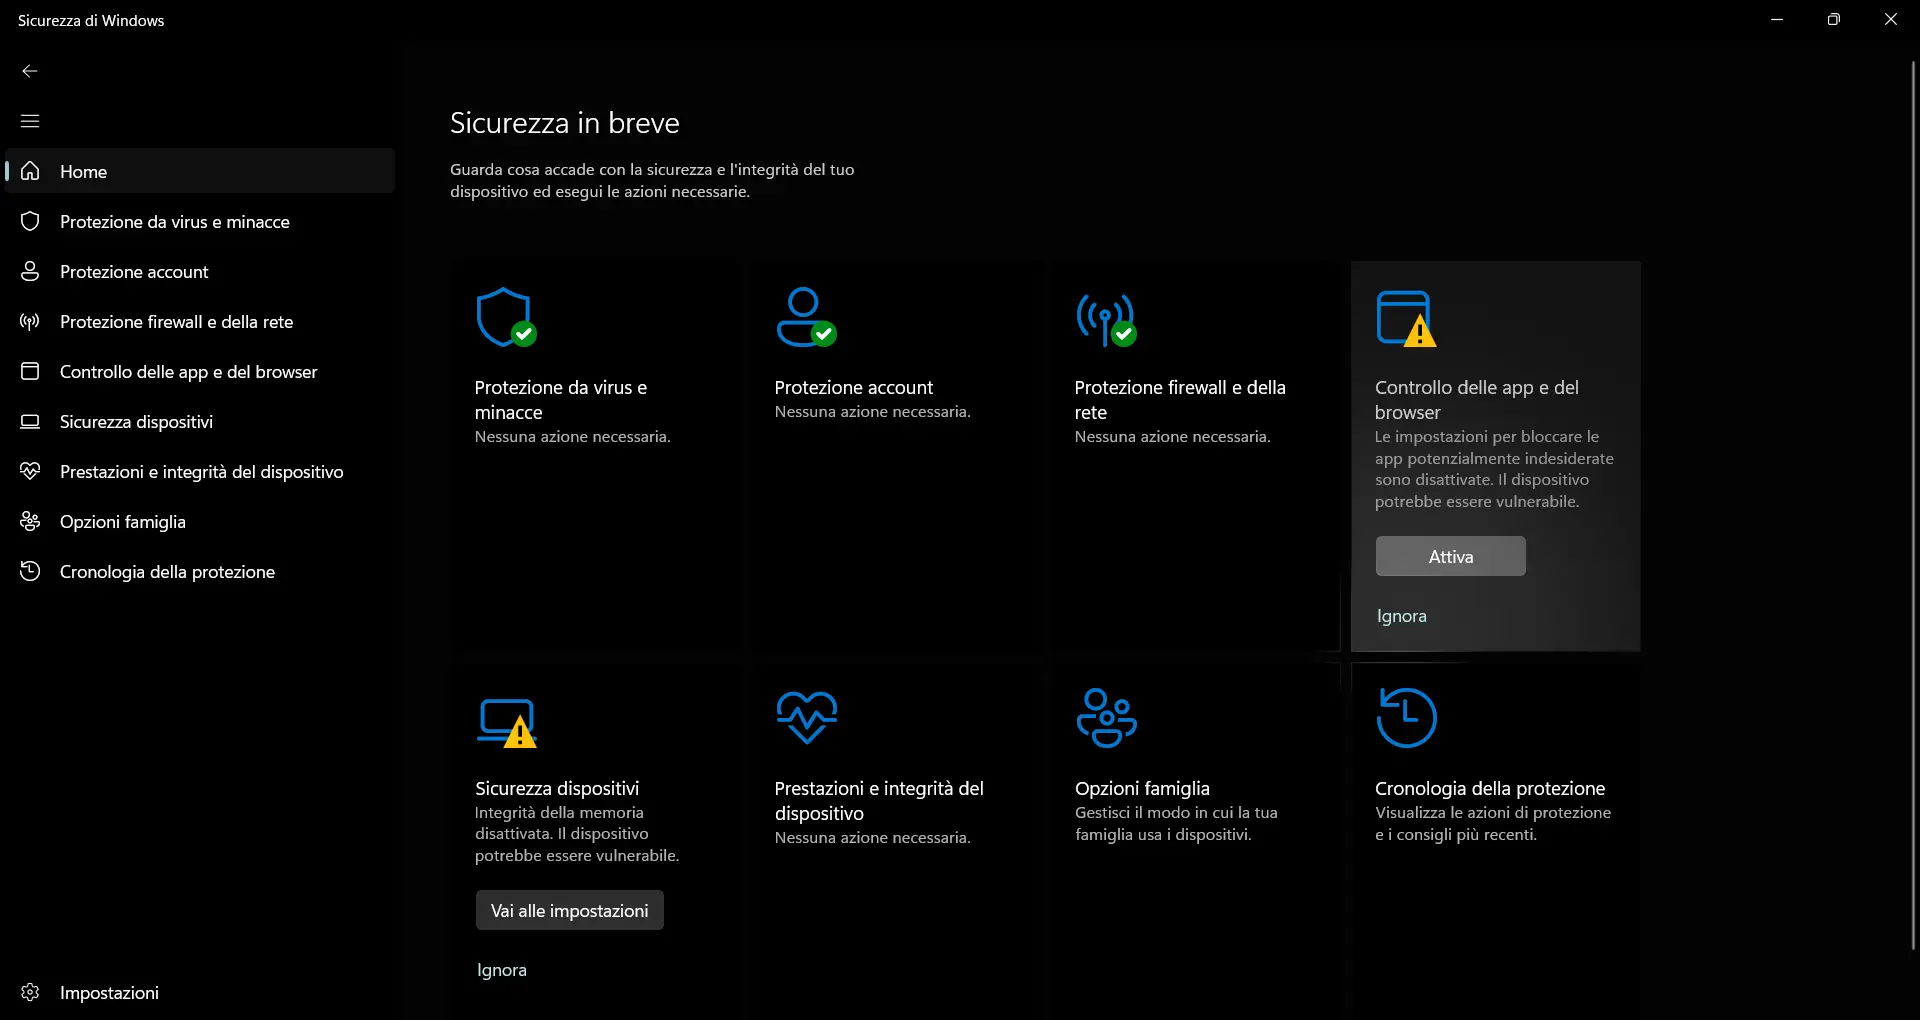
Task: Click the firewall antenna icon in the sidebar
Action: pos(30,321)
